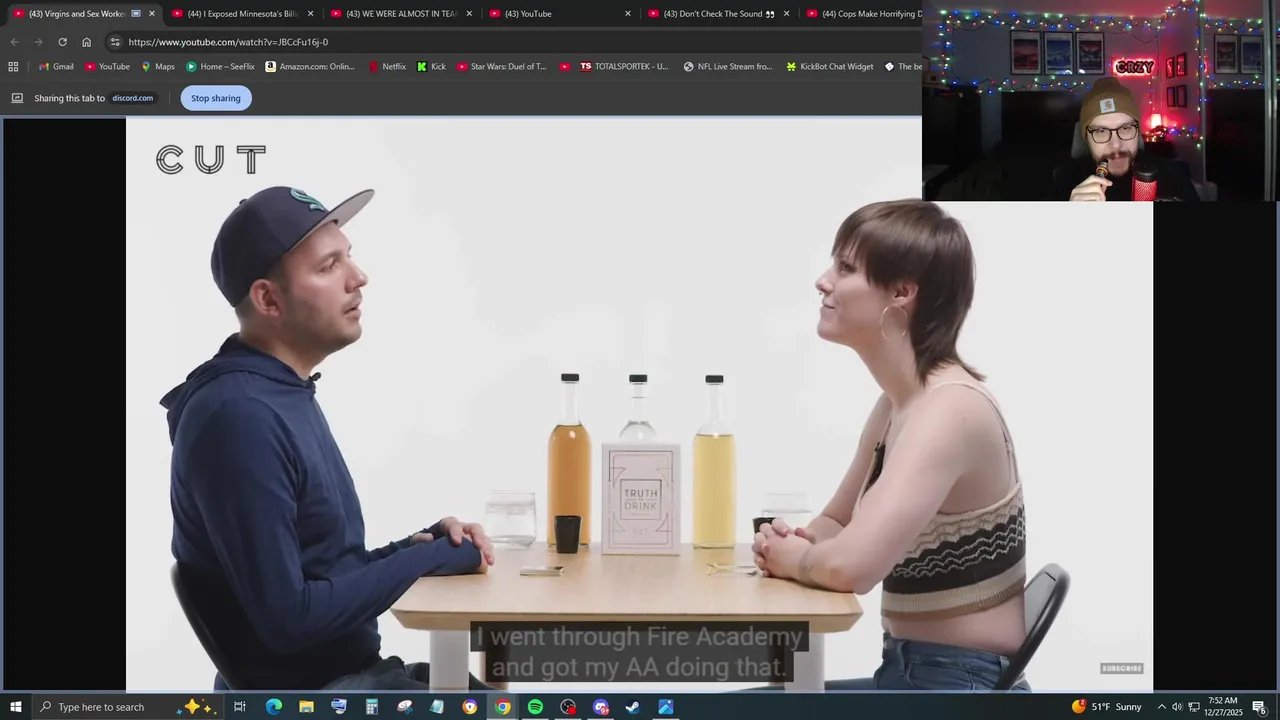The height and width of the screenshot is (720, 1280).
Task: Click the browser home icon
Action: coord(86,42)
